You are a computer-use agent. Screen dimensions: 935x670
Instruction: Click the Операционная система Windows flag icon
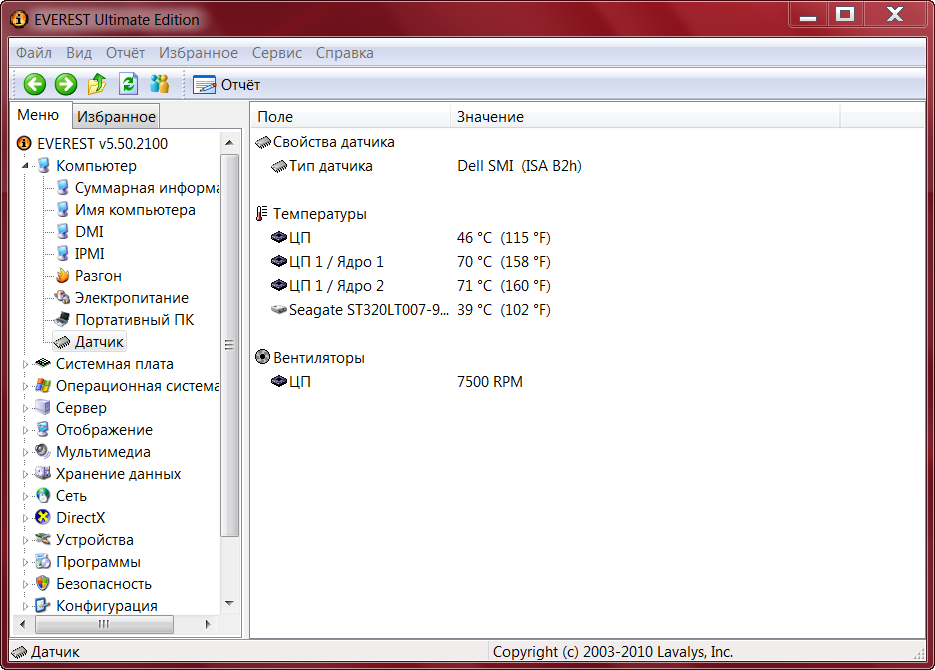tap(43, 386)
